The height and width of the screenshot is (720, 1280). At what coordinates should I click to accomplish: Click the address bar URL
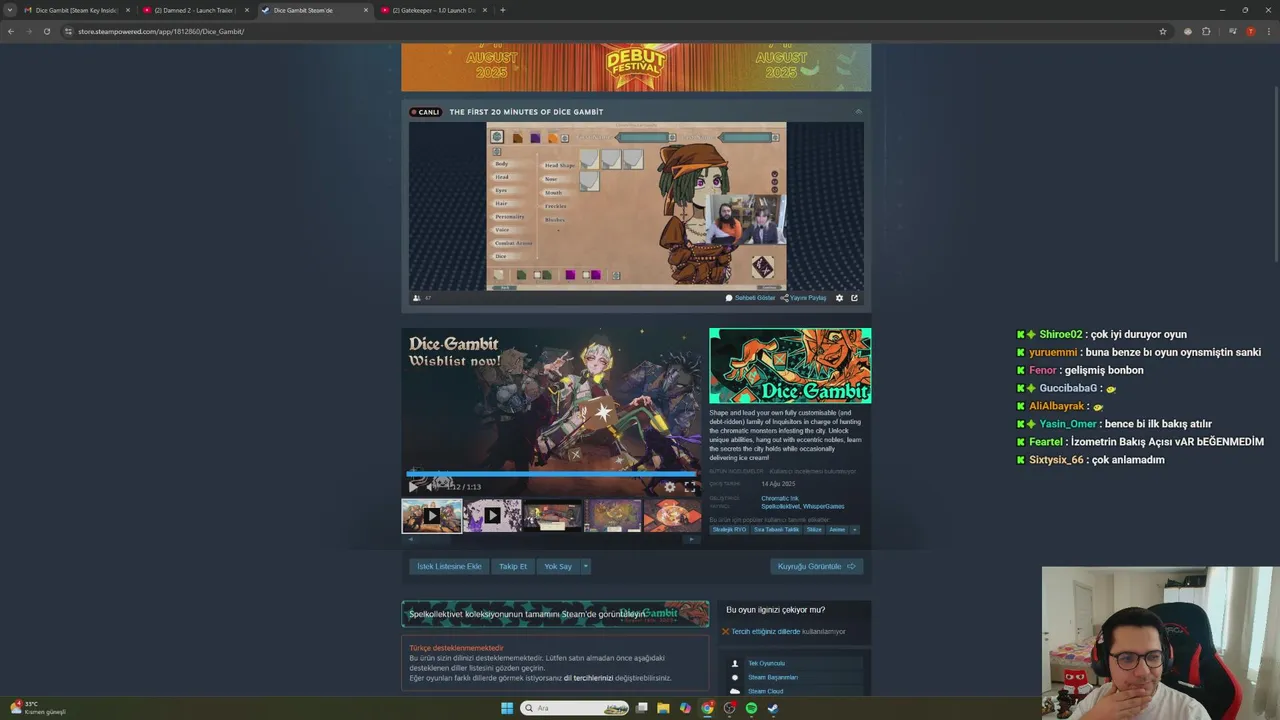tap(161, 31)
